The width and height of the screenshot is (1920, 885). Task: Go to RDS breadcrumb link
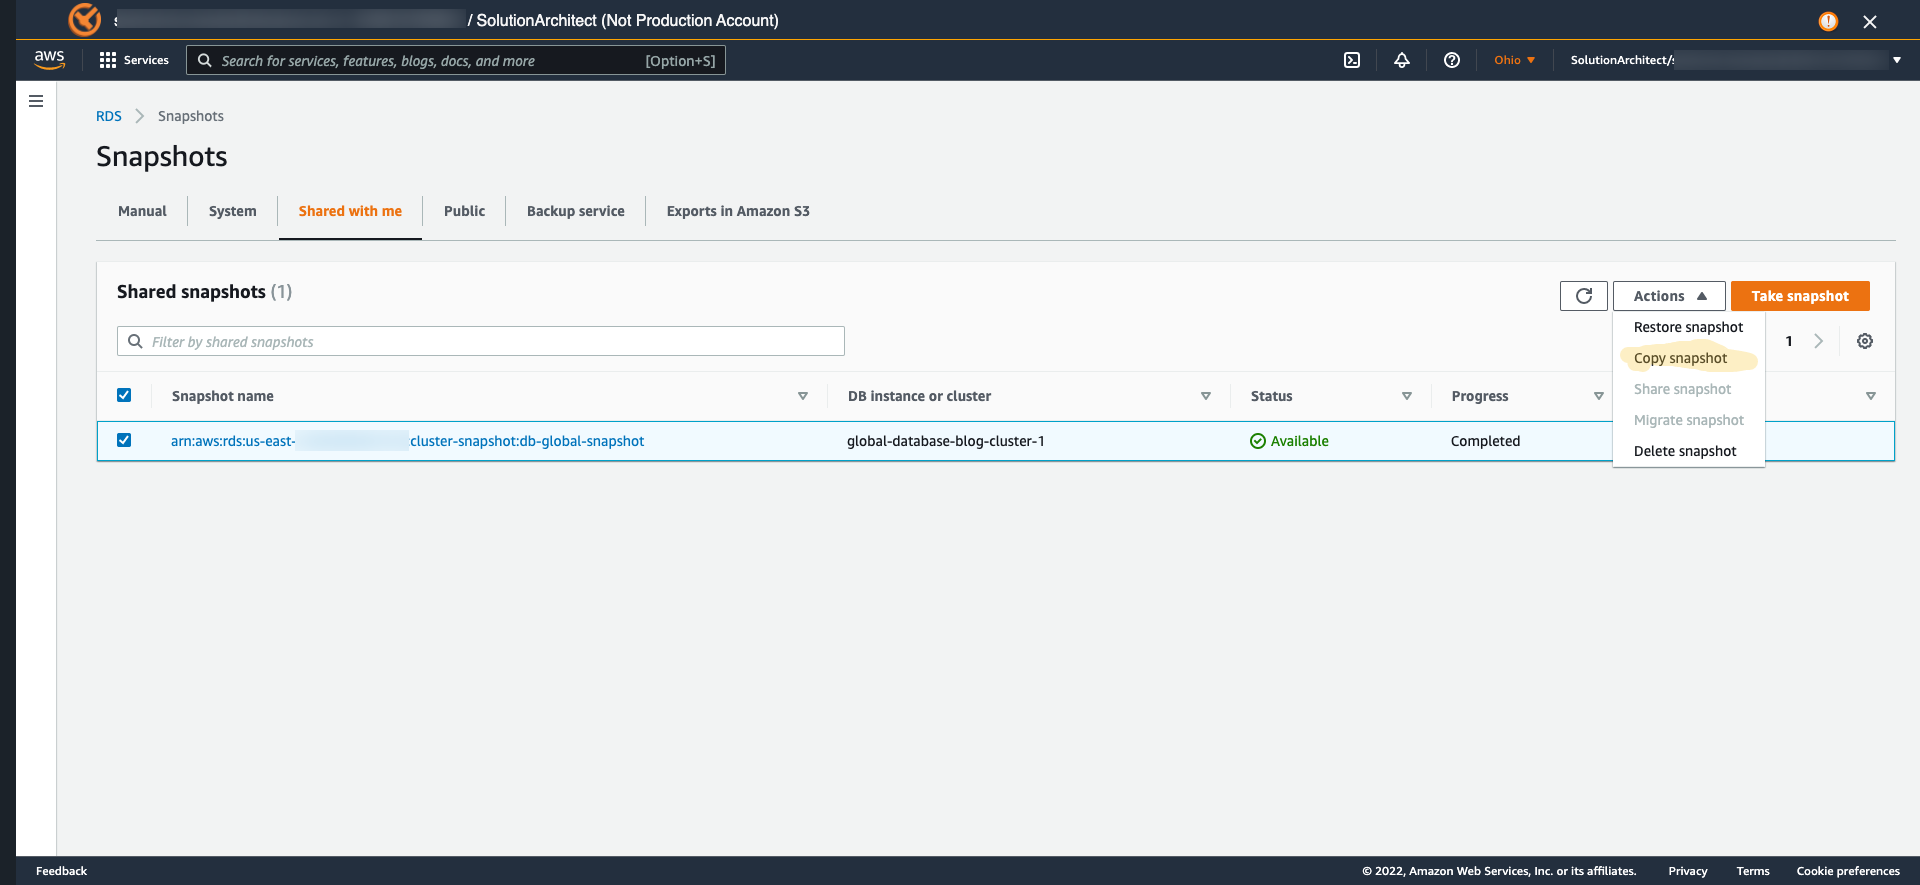[109, 116]
